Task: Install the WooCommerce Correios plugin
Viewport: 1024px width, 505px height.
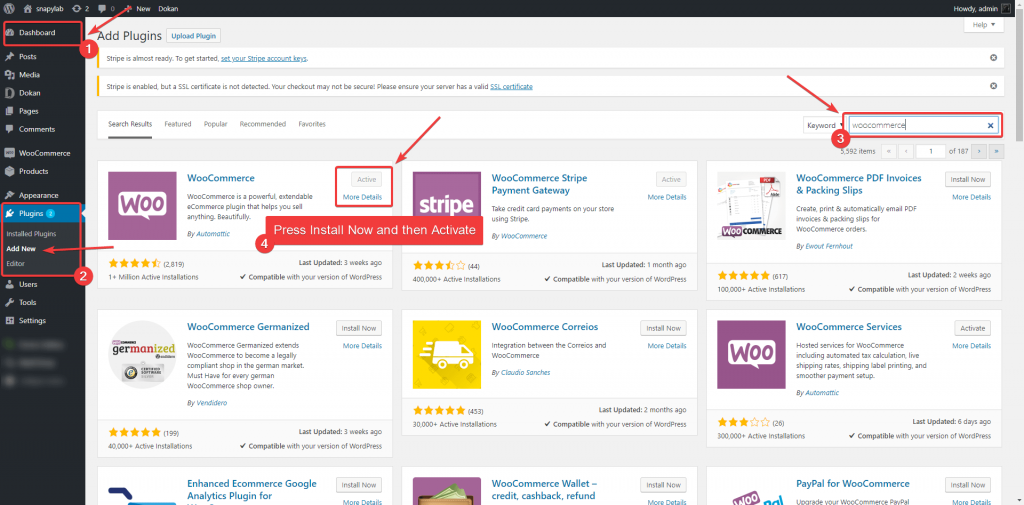Action: [x=663, y=328]
